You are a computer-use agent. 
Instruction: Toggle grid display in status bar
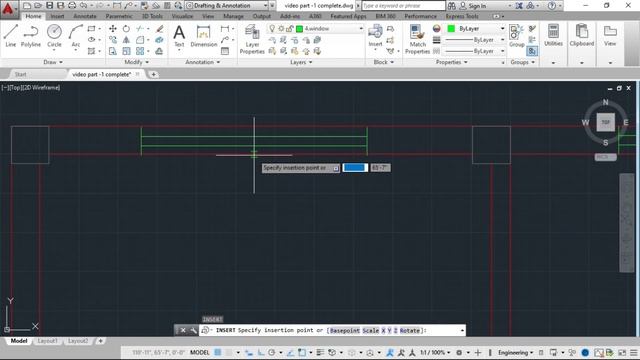point(218,352)
